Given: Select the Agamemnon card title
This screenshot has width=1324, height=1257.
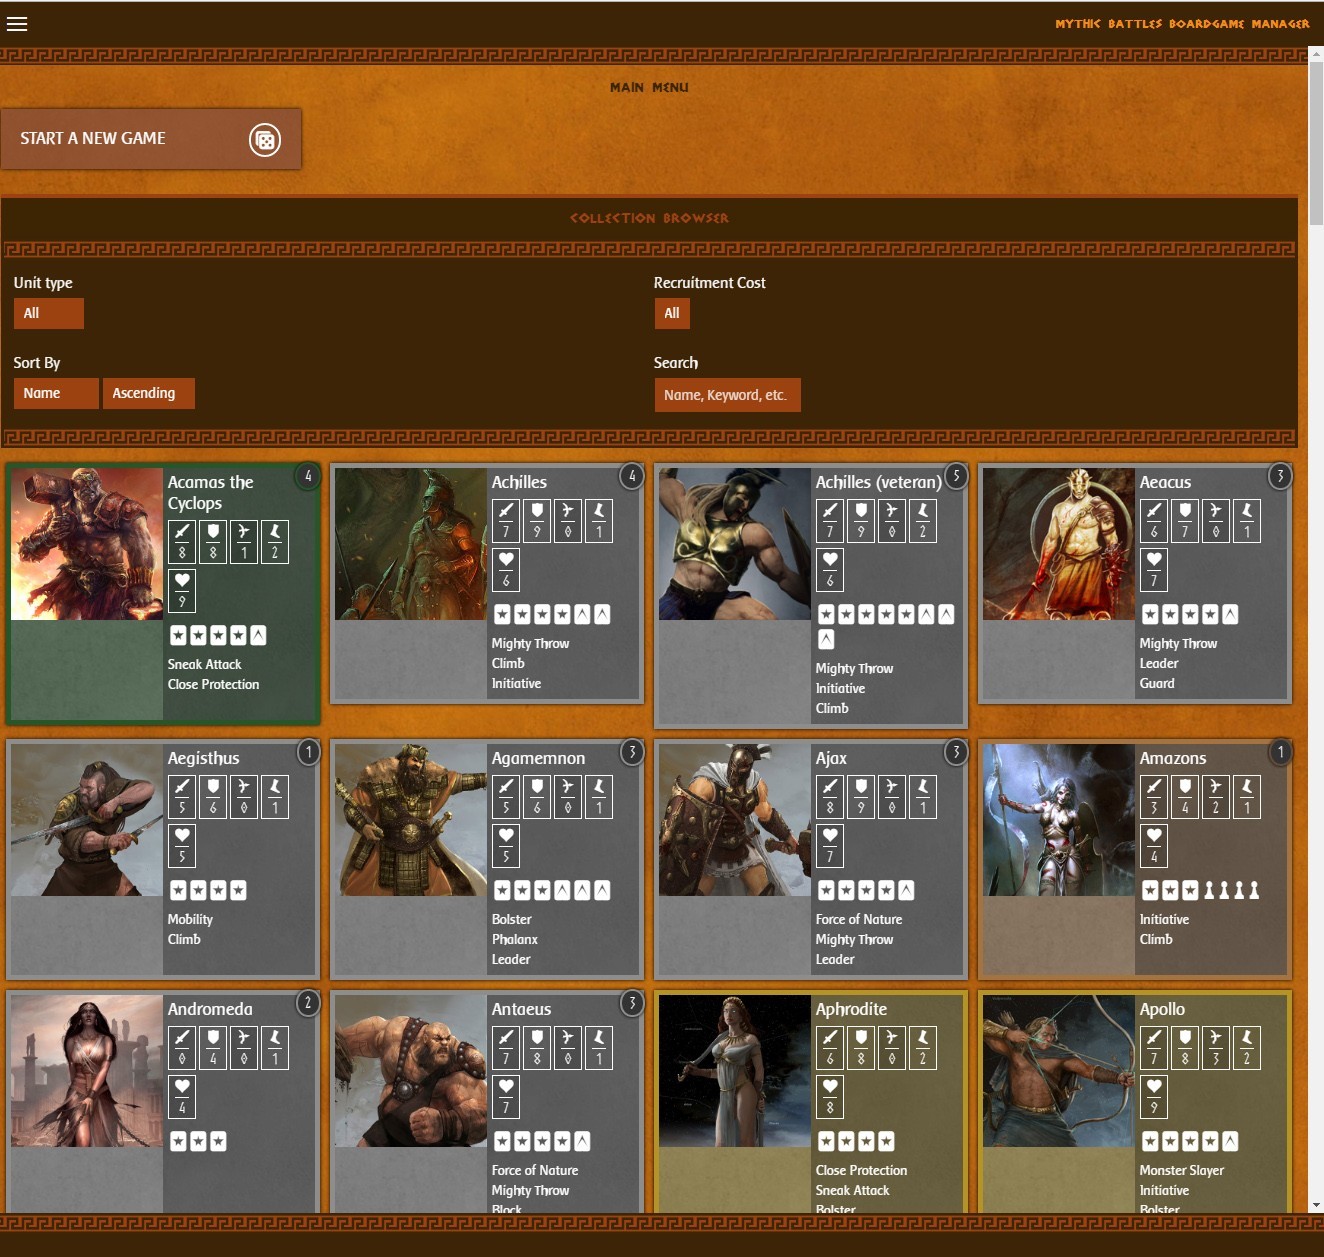Looking at the screenshot, I should pos(538,759).
